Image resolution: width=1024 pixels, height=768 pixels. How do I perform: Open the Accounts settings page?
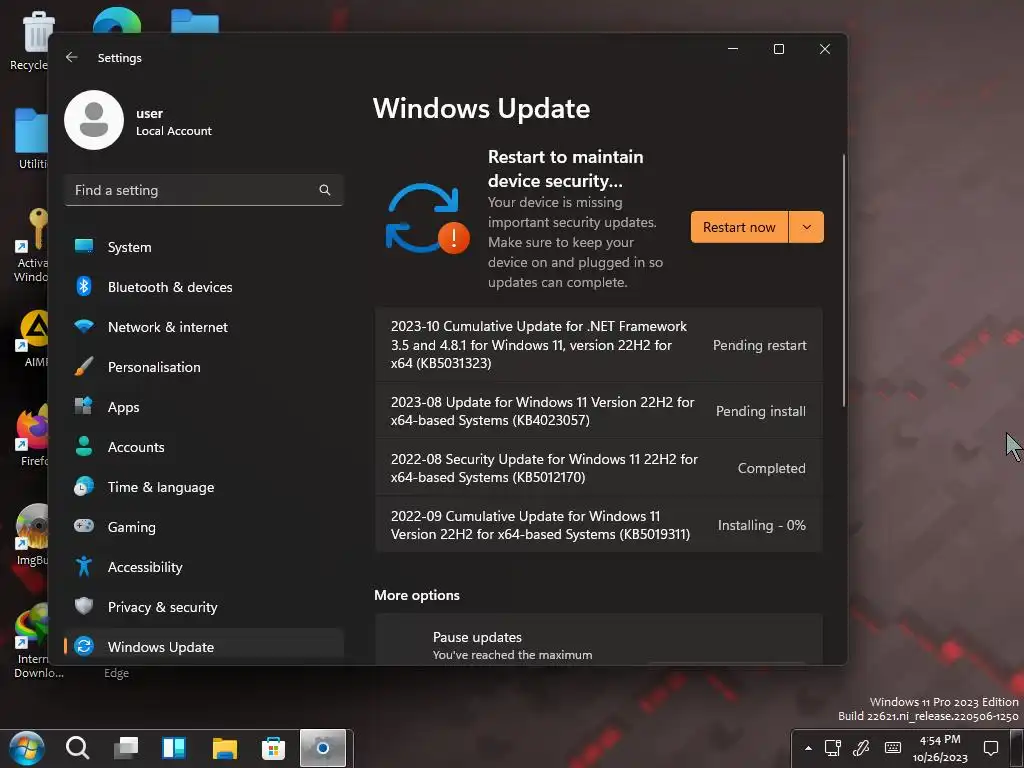204,447
